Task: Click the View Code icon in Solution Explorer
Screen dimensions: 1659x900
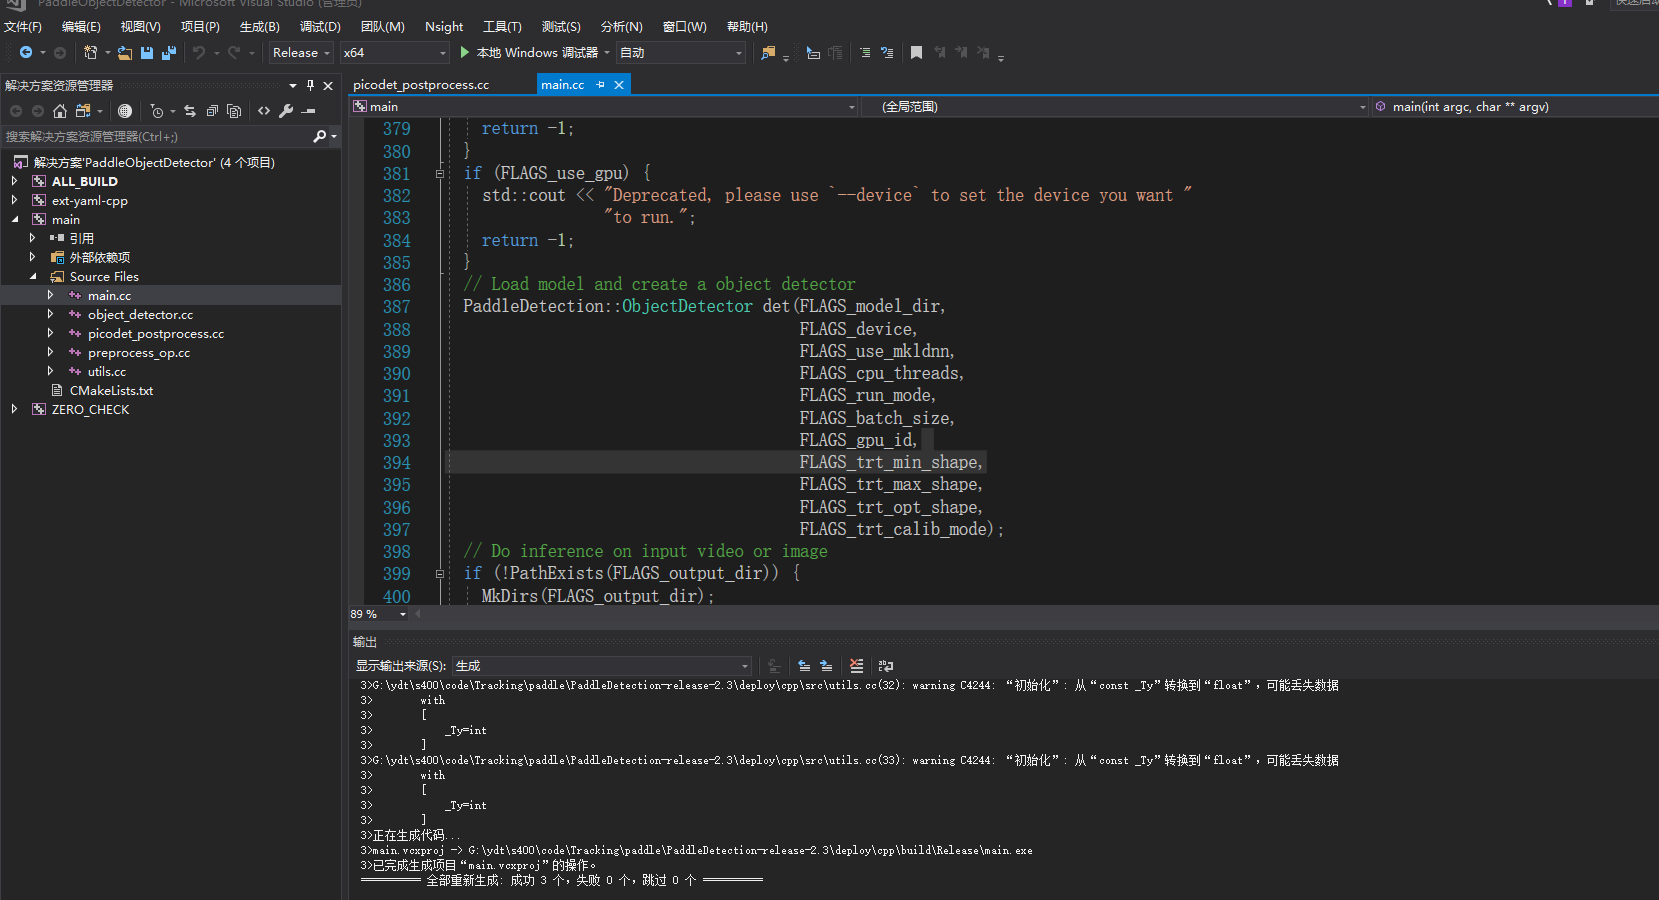Action: click(x=264, y=111)
